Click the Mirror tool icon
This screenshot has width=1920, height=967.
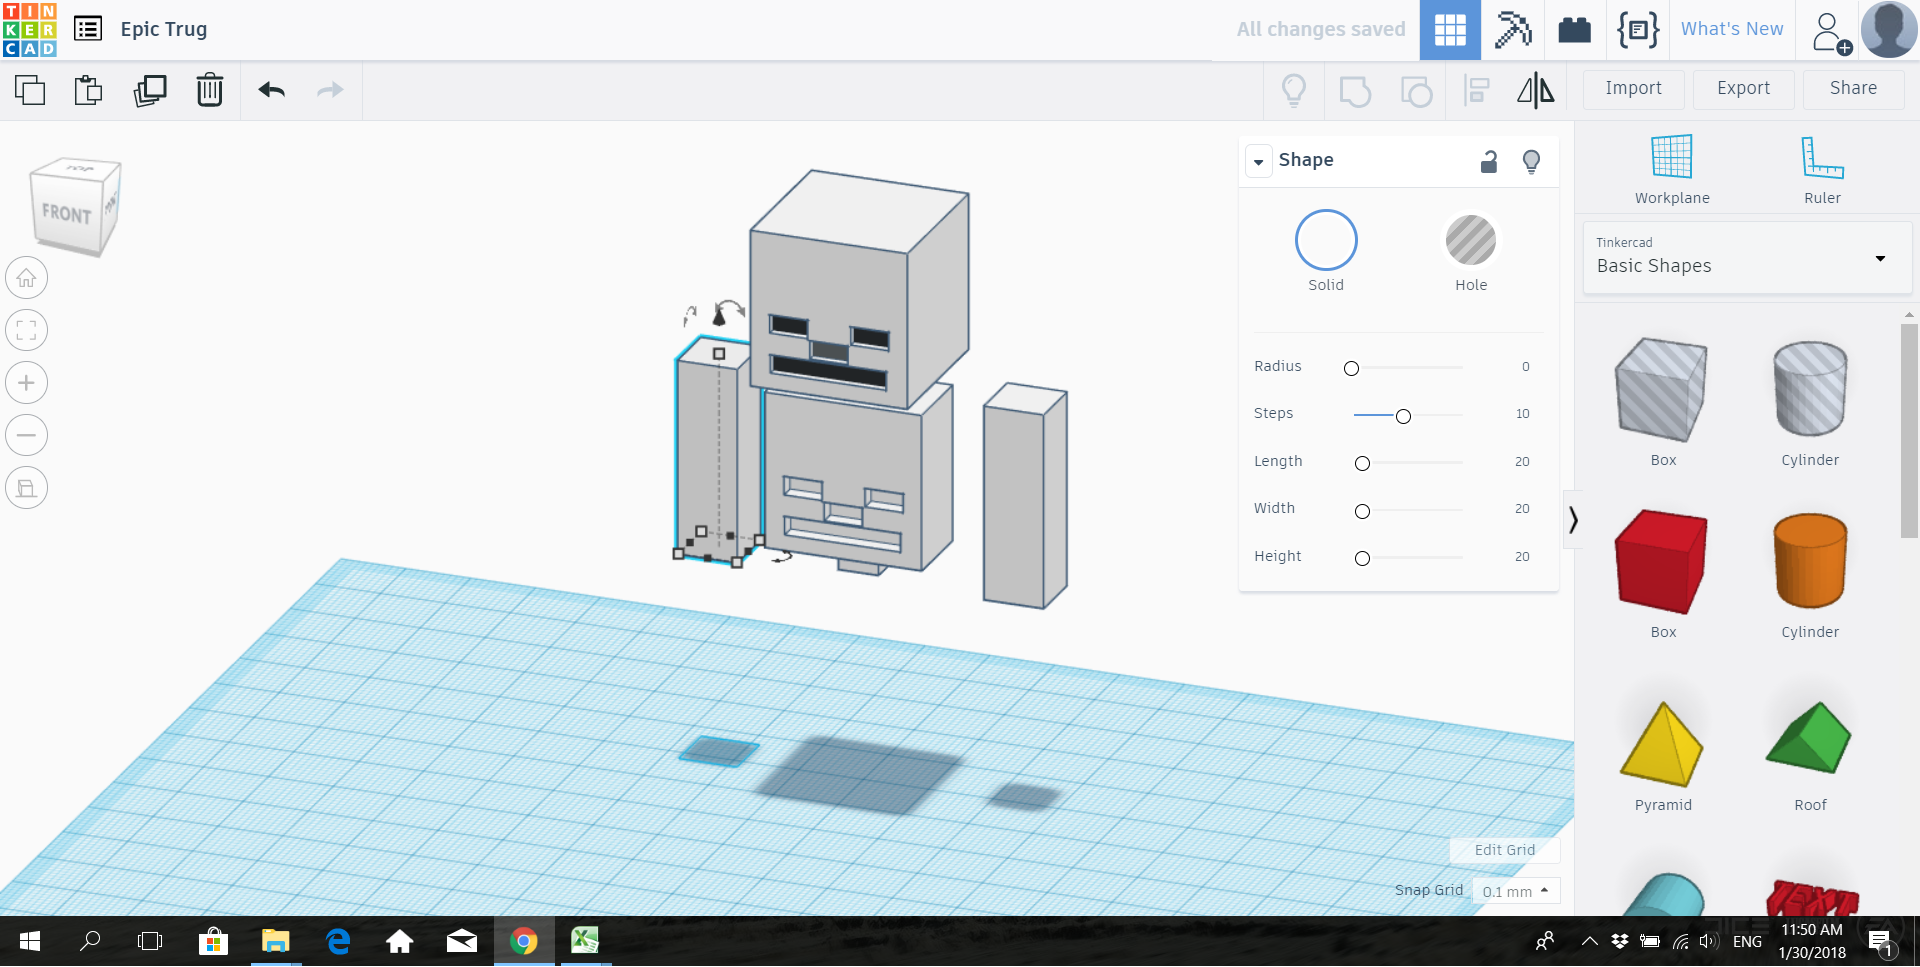(1535, 90)
